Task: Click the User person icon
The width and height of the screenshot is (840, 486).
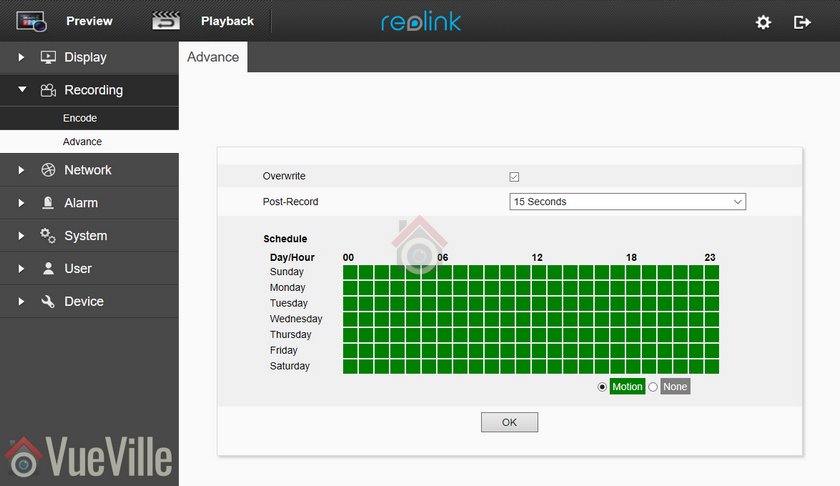Action: coord(48,268)
